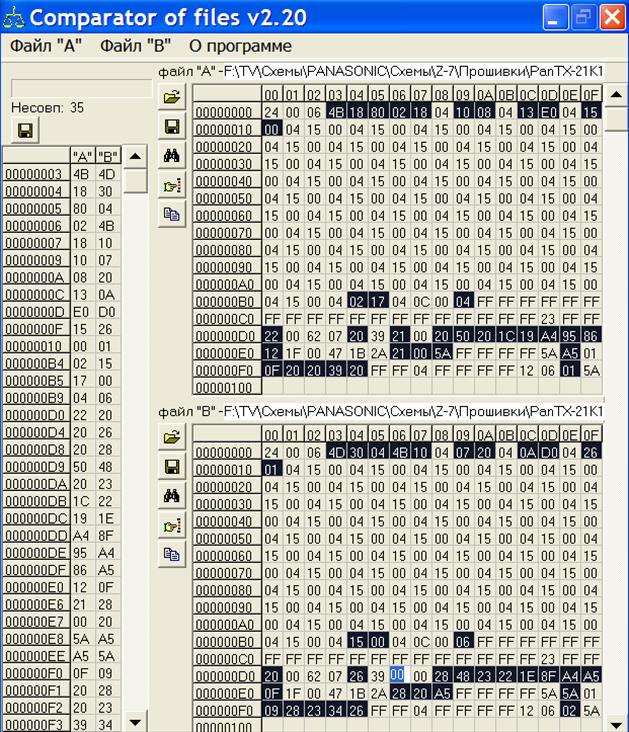Screen dimensions: 629x732
Task: Click the go-to-difference hand icon for file B
Action: click(172, 525)
